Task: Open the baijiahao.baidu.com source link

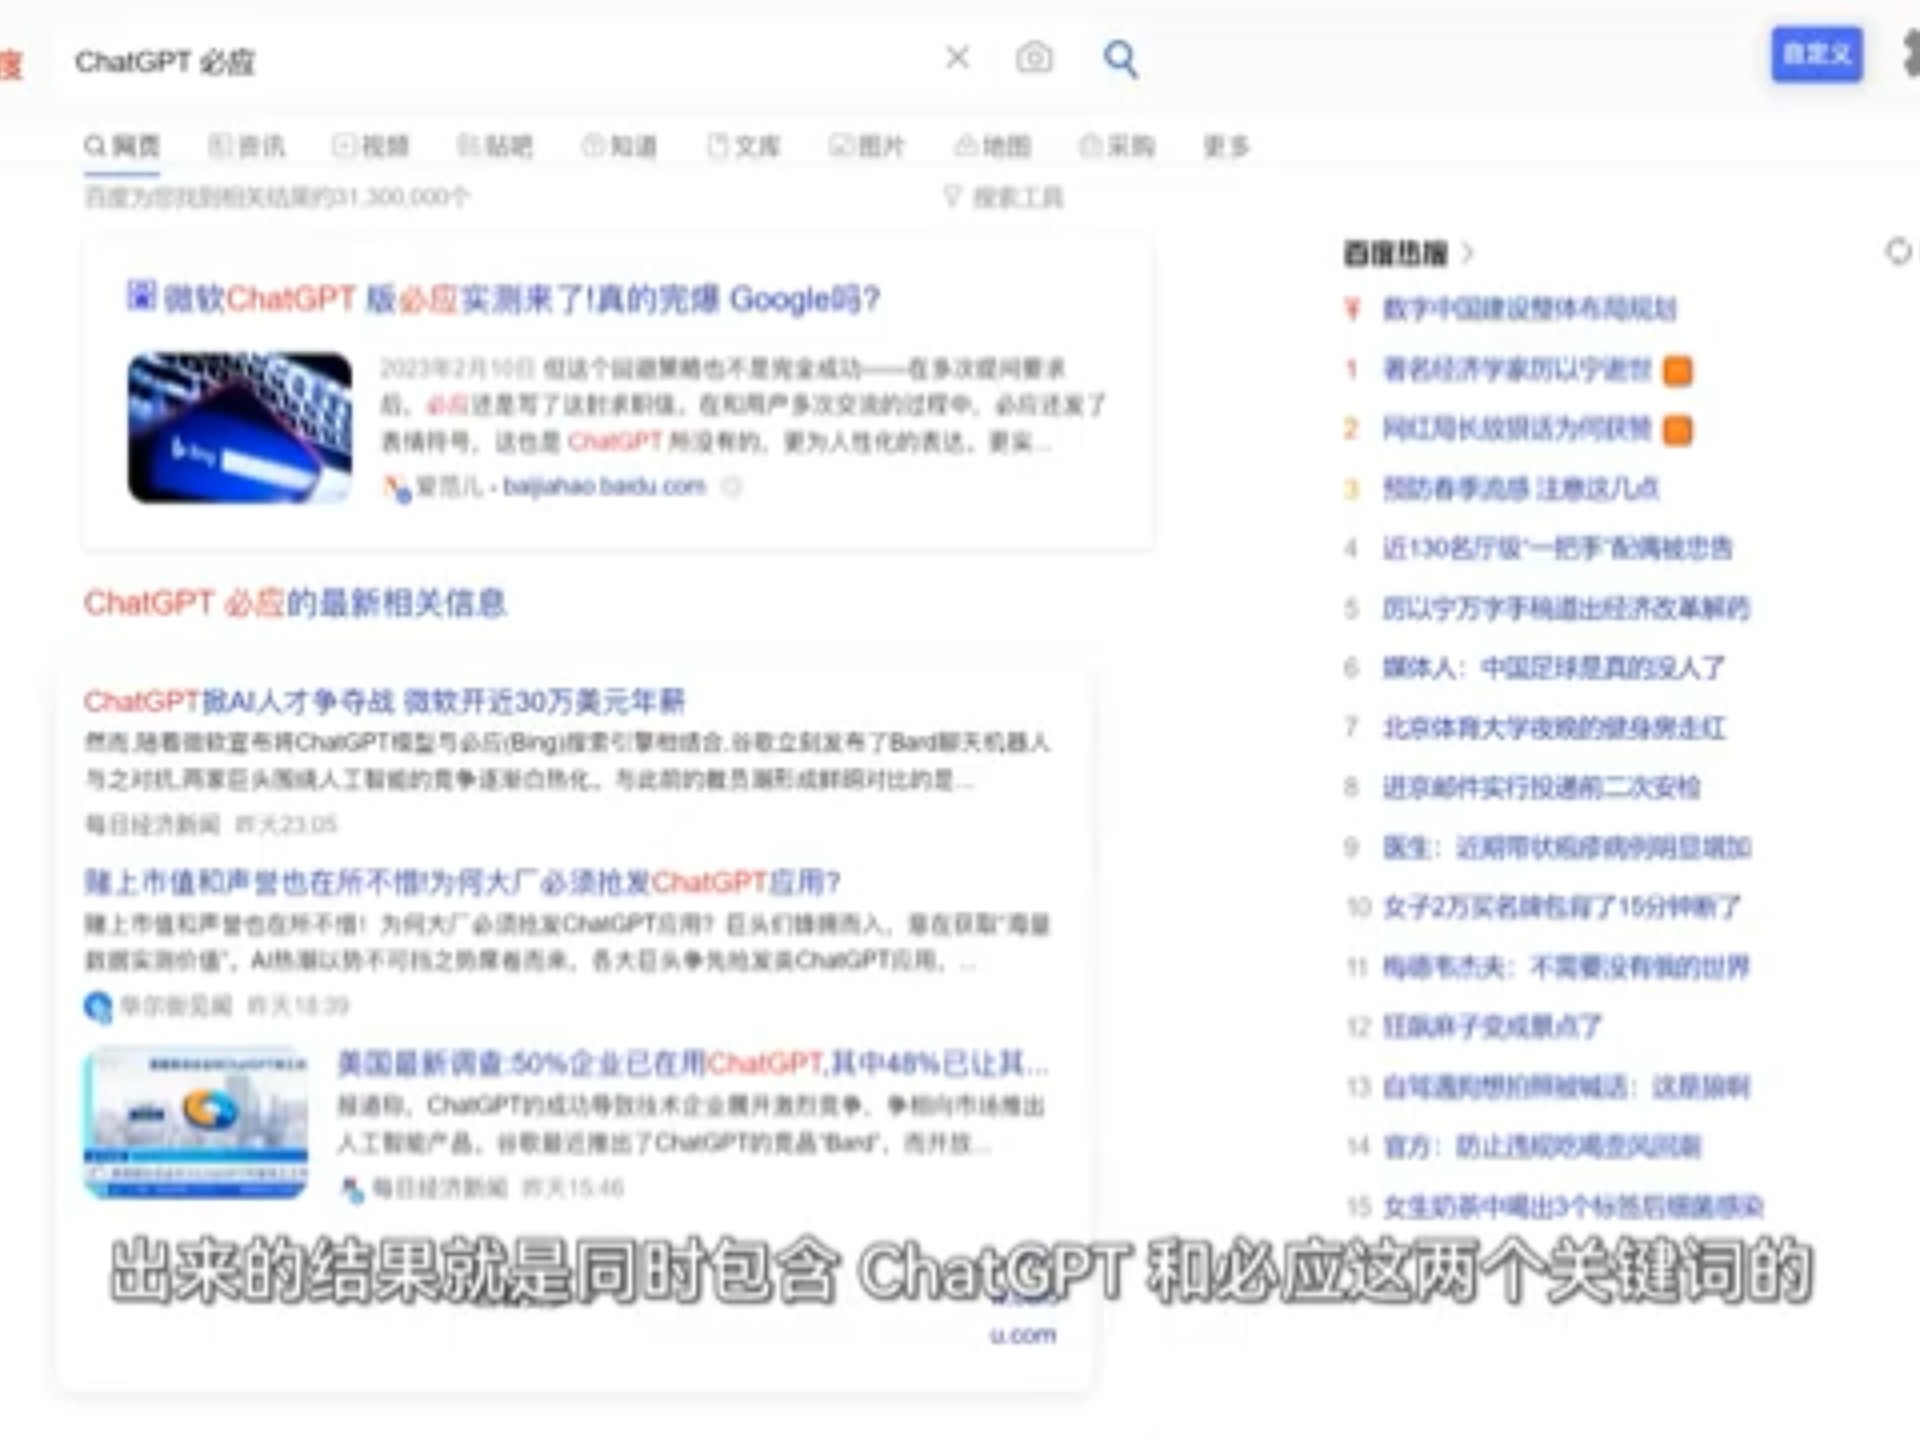Action: coord(604,486)
